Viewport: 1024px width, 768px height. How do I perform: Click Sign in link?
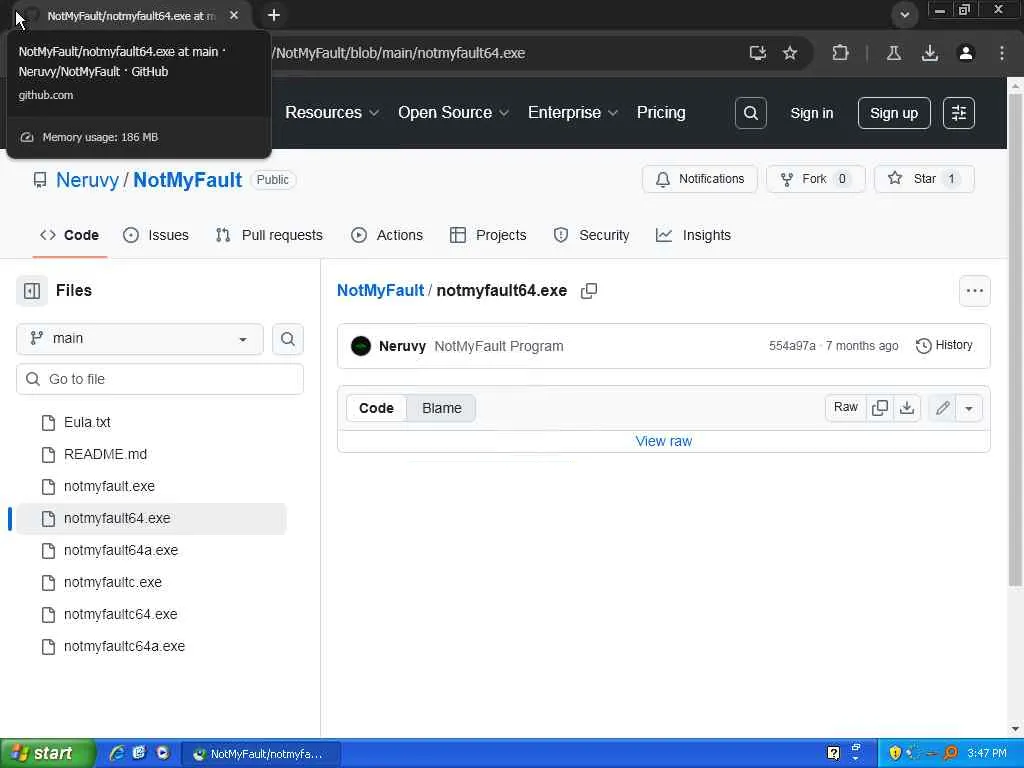point(812,113)
